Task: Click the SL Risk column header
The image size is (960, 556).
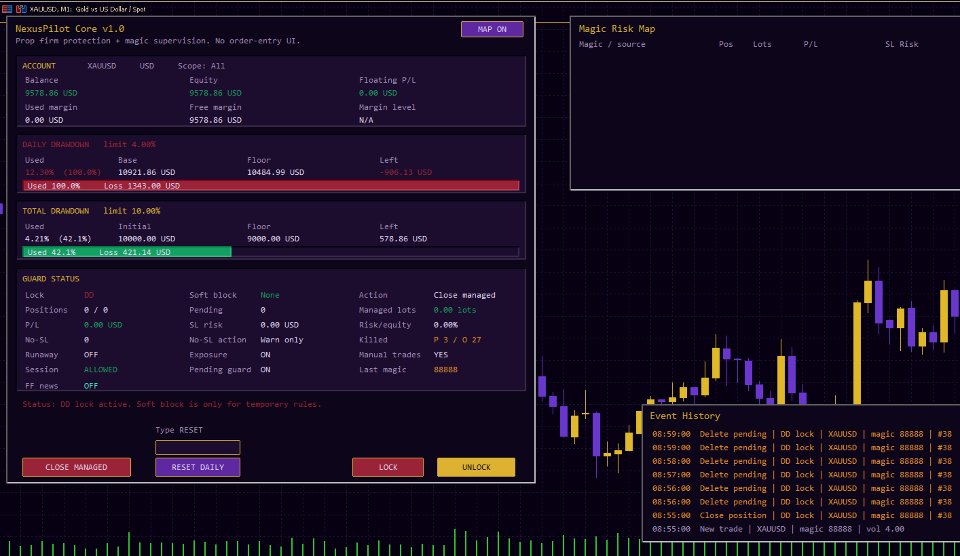Action: (x=902, y=44)
